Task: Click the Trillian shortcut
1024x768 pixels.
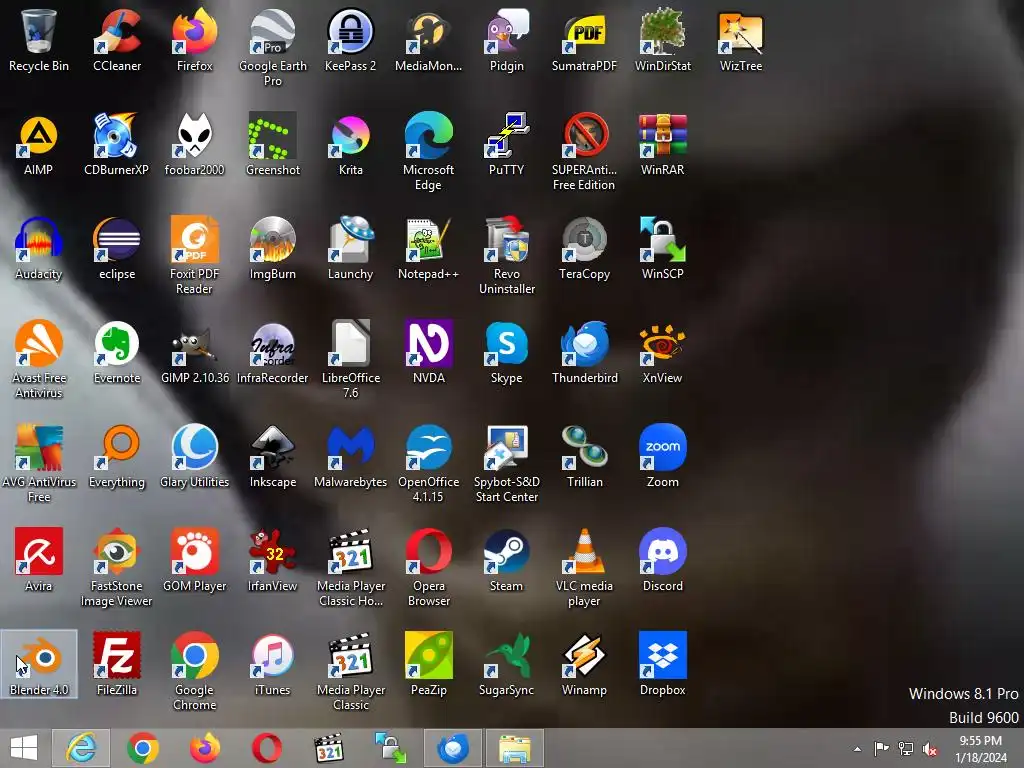Action: (584, 456)
